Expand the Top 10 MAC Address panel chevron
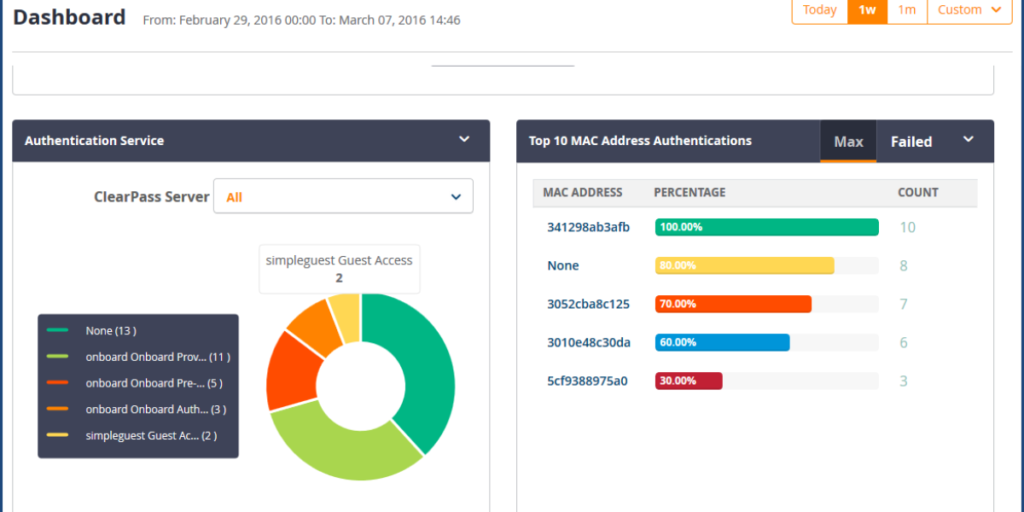Viewport: 1024px width, 512px height. (x=968, y=139)
